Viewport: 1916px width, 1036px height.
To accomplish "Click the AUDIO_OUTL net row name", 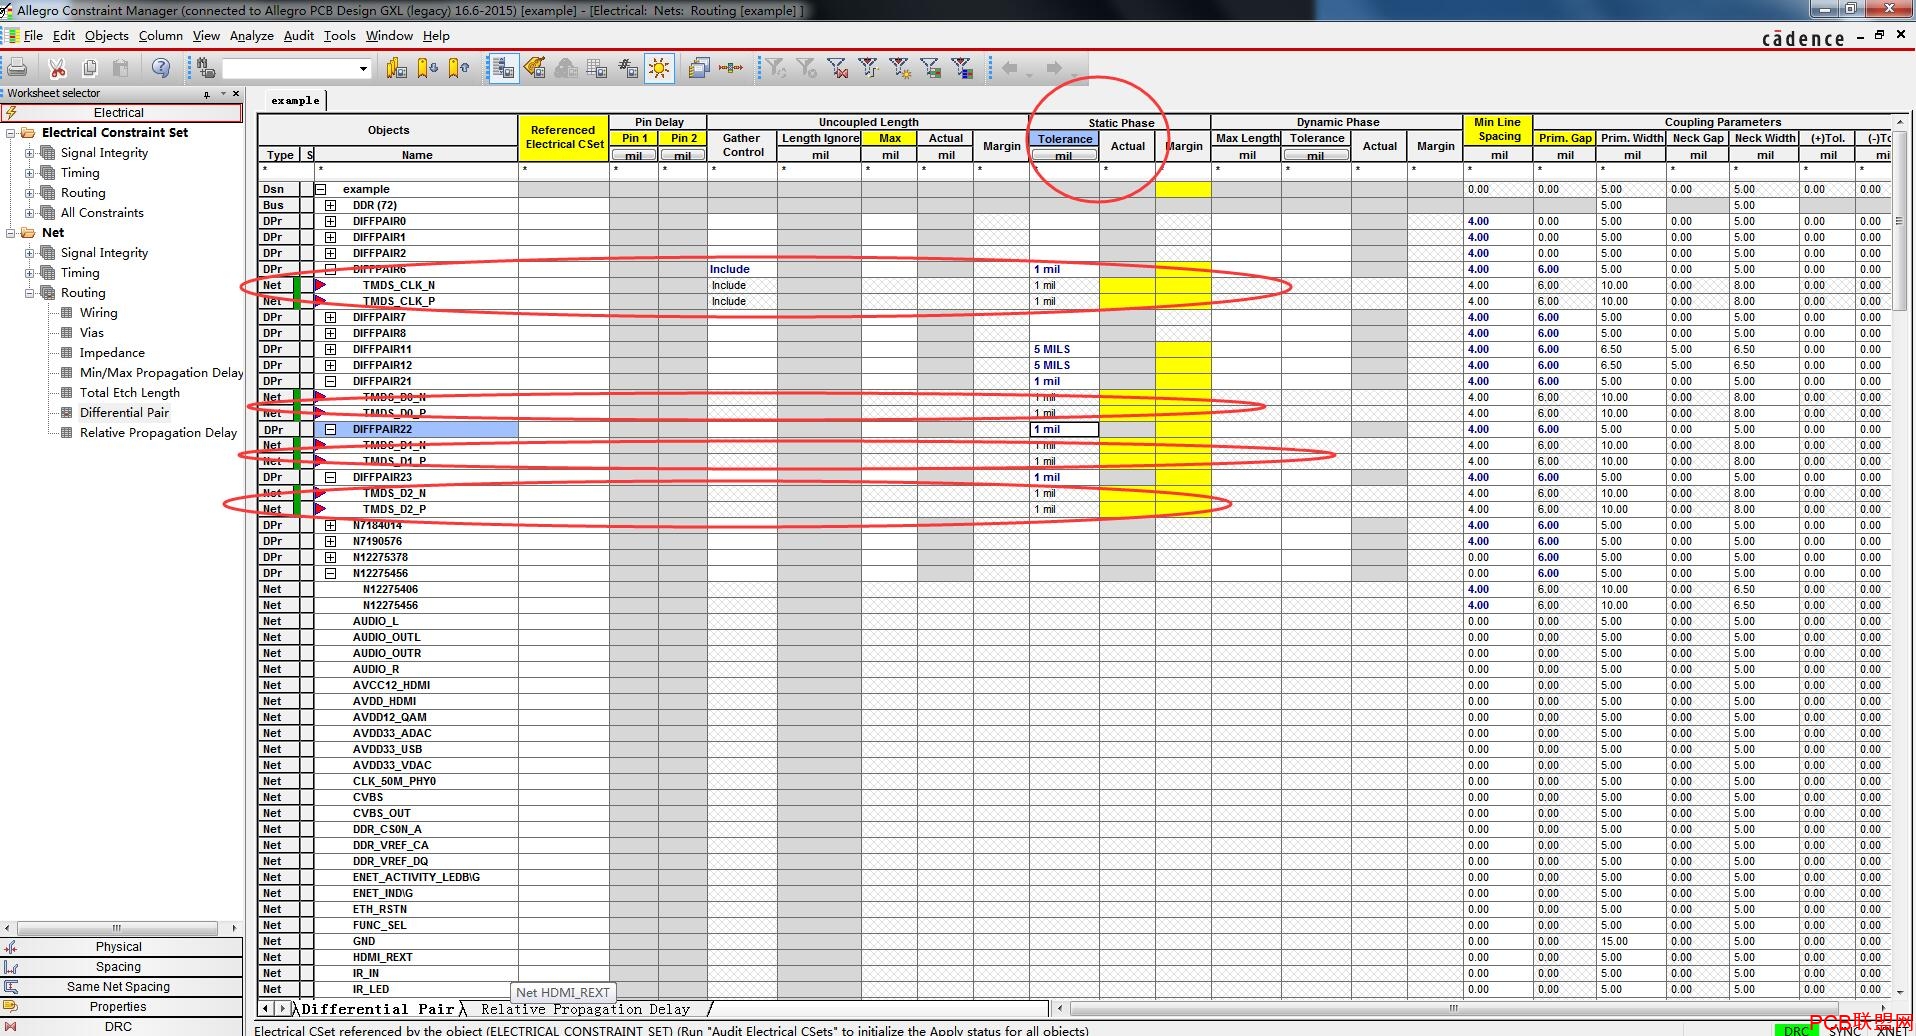I will click(386, 637).
